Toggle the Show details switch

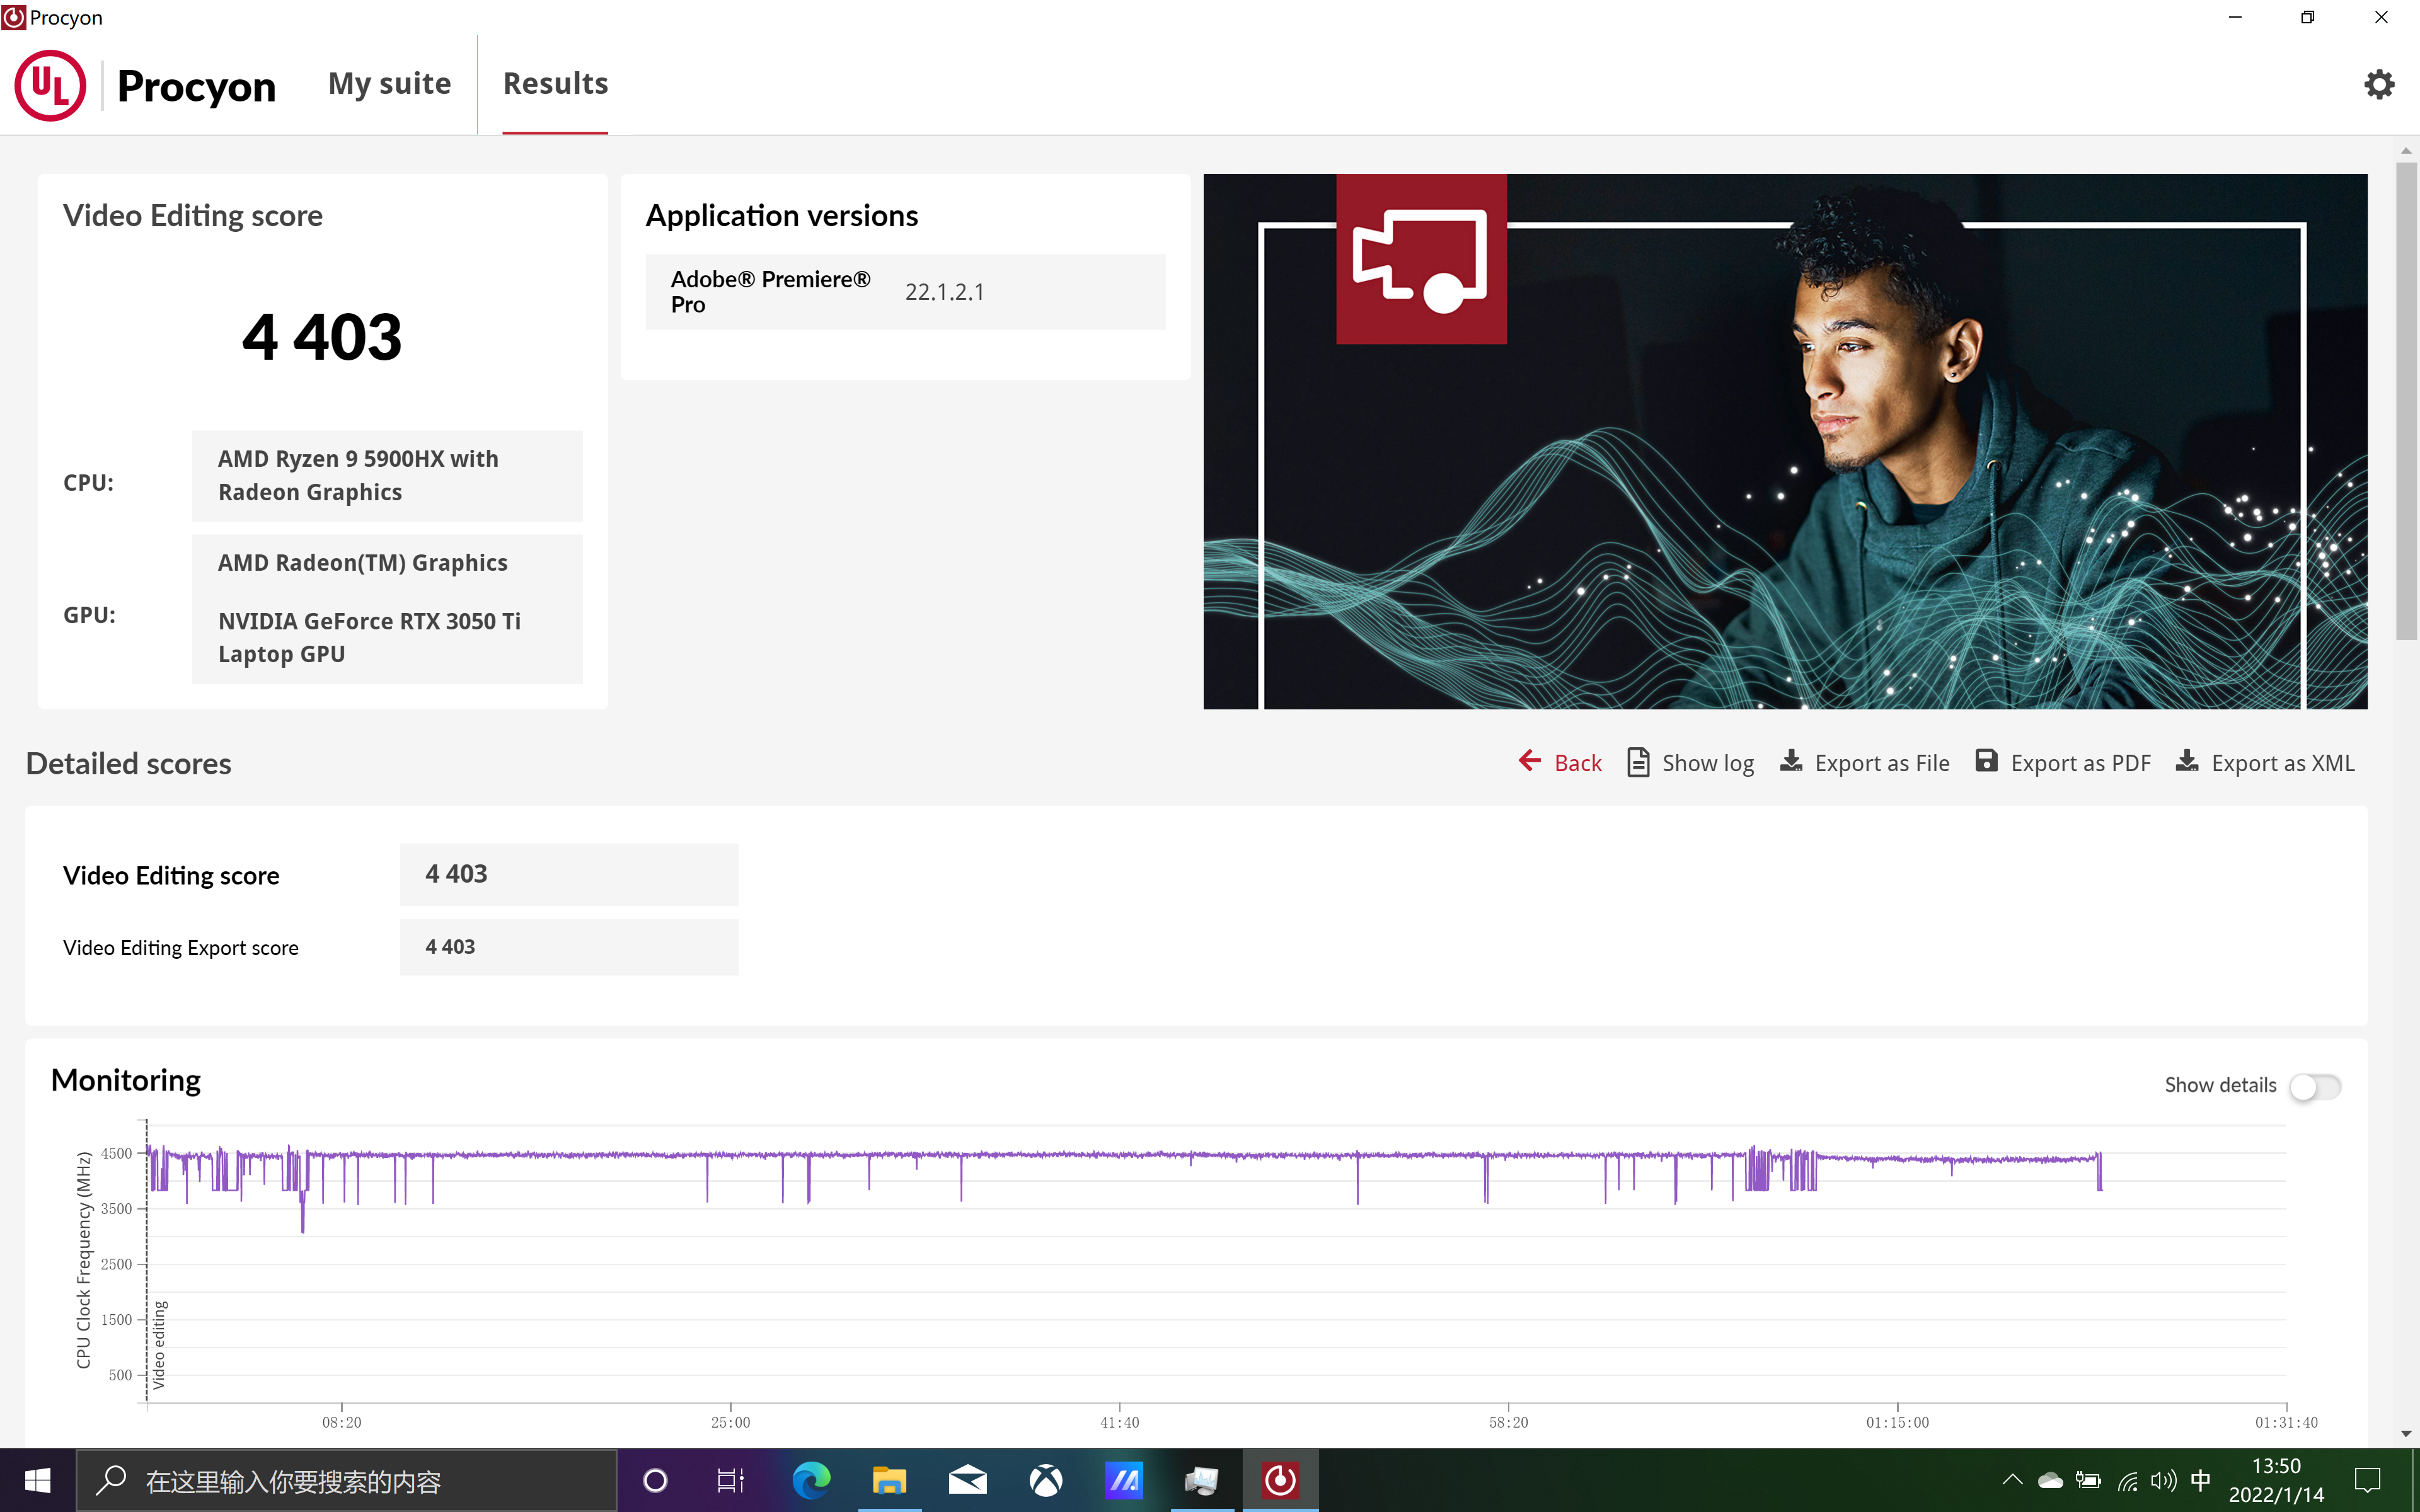[2315, 1086]
